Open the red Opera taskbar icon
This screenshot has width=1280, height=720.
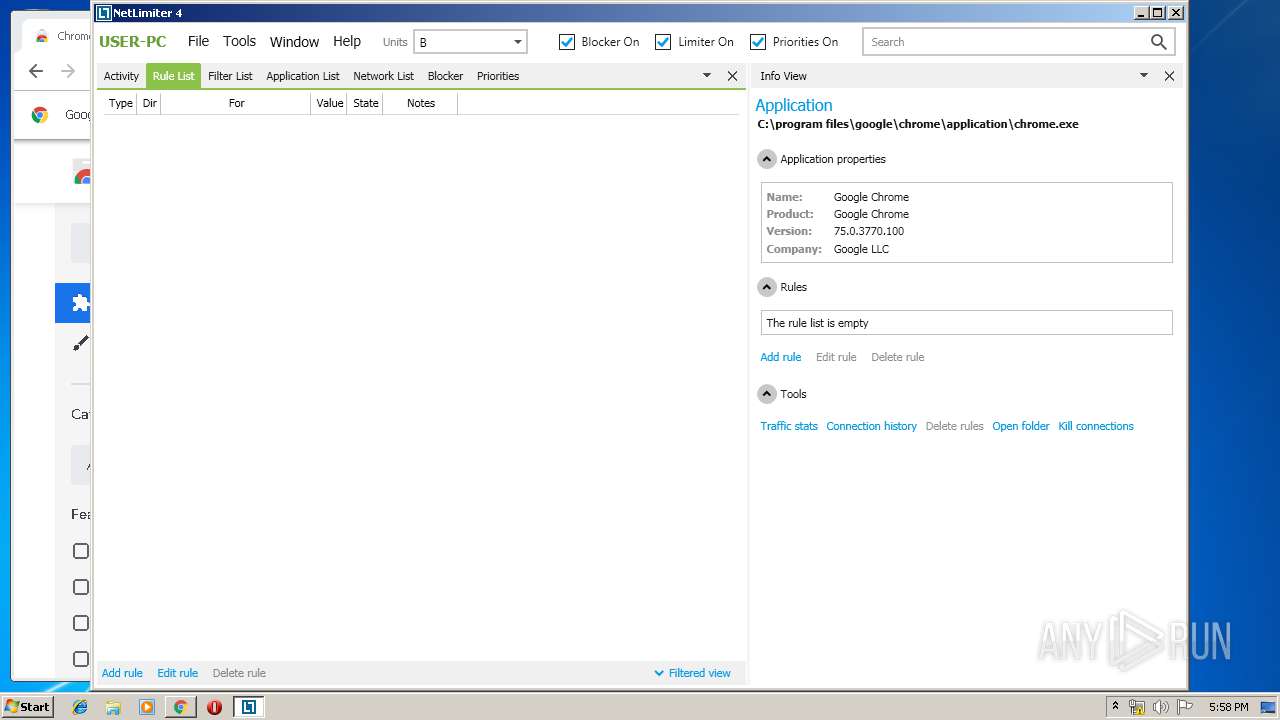[214, 707]
